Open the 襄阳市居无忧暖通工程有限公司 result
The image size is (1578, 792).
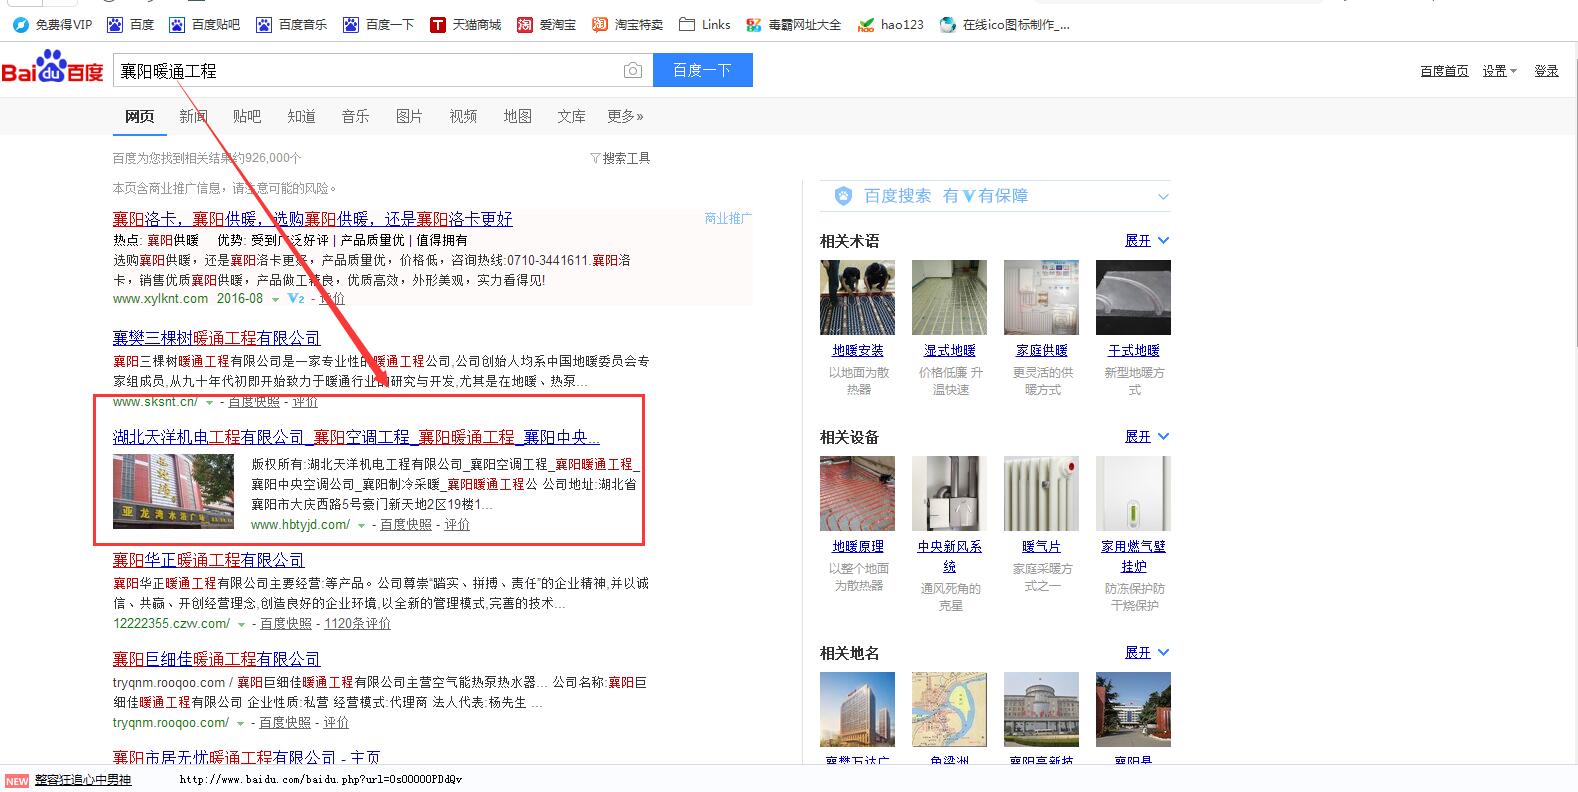pyautogui.click(x=246, y=758)
